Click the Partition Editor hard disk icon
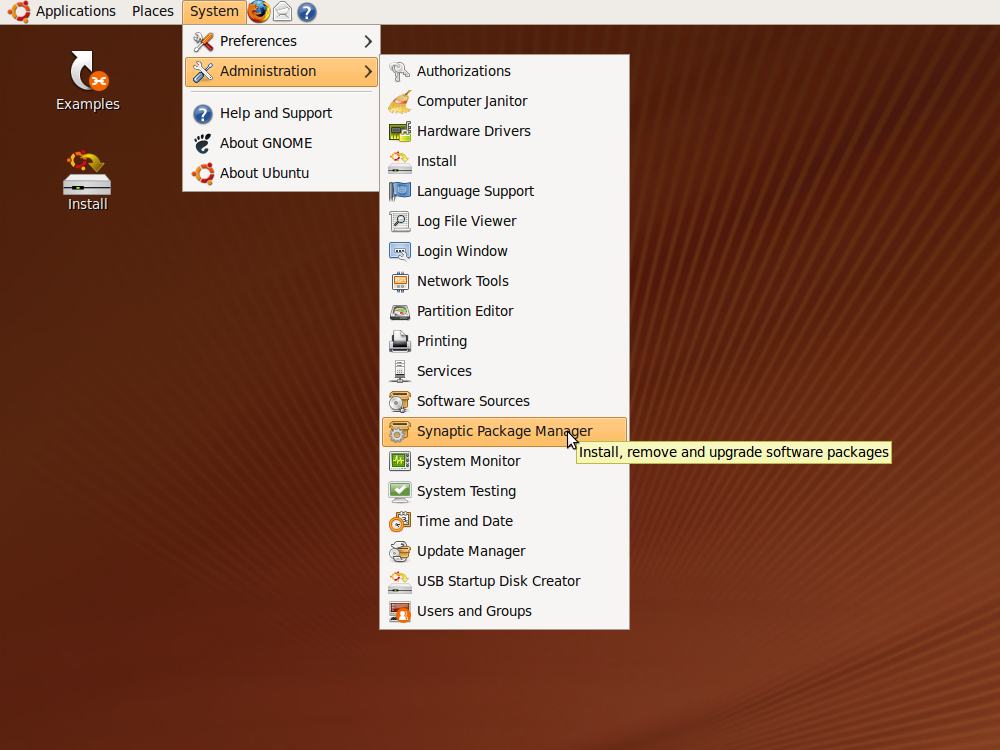The height and width of the screenshot is (750, 1000). pos(399,311)
